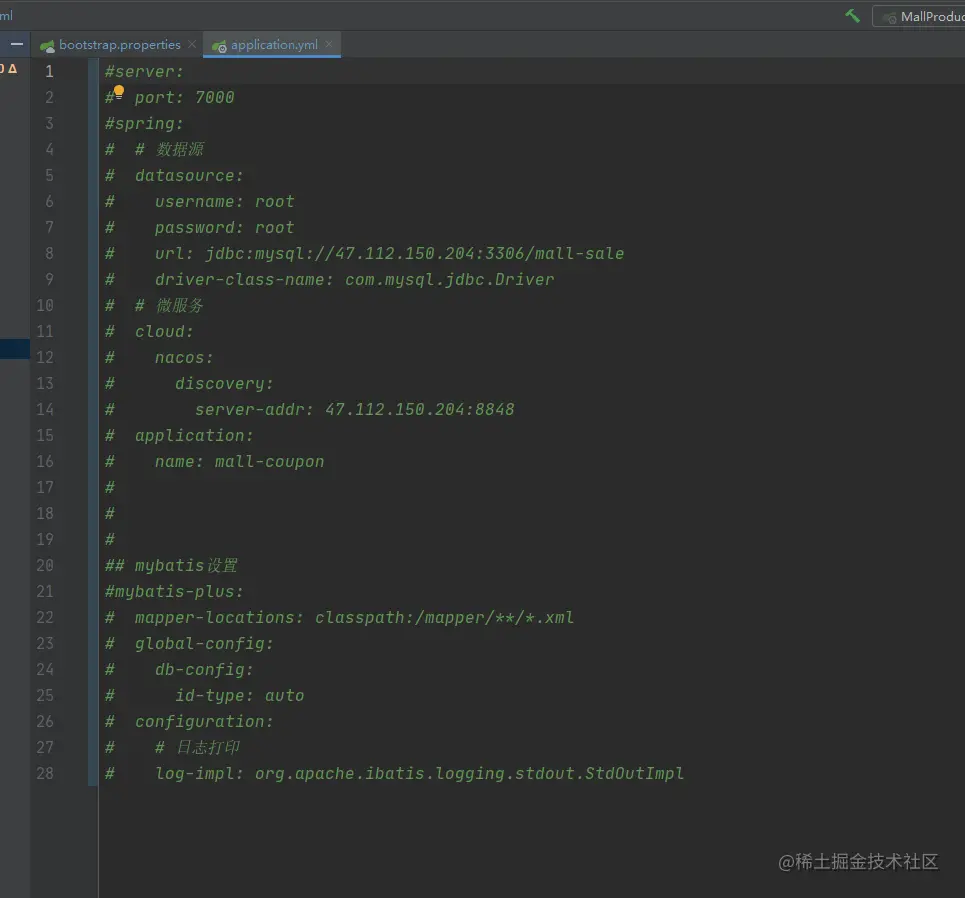Viewport: 965px width, 898px height.
Task: Click the '#spring:' line
Action: [144, 124]
